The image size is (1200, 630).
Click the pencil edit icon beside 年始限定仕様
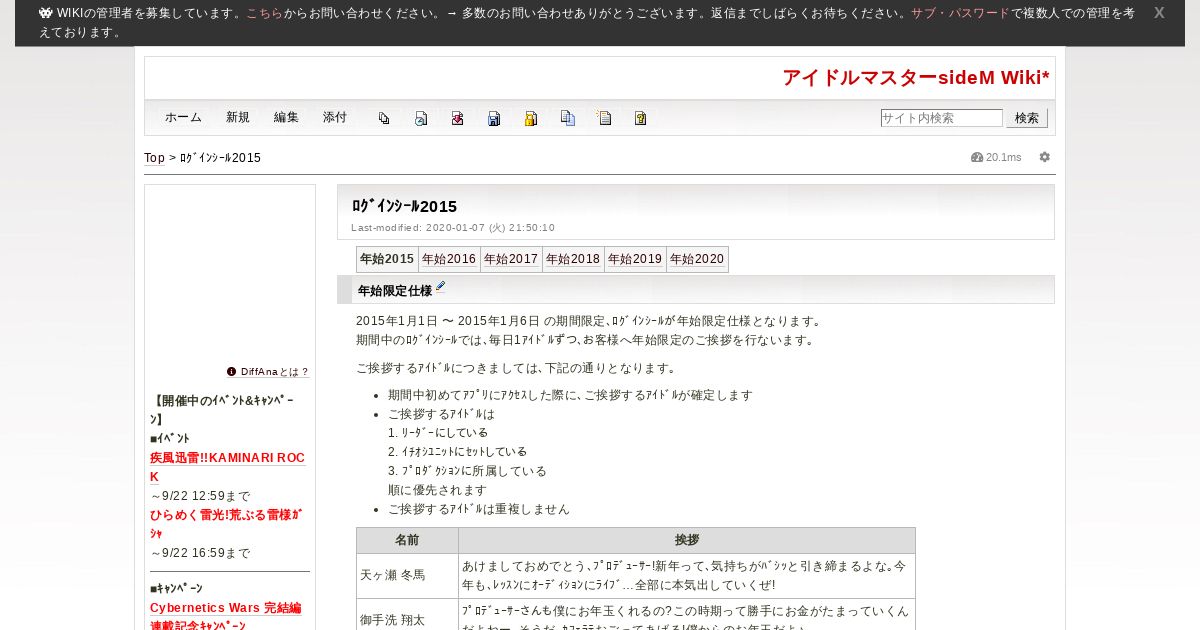tap(441, 287)
